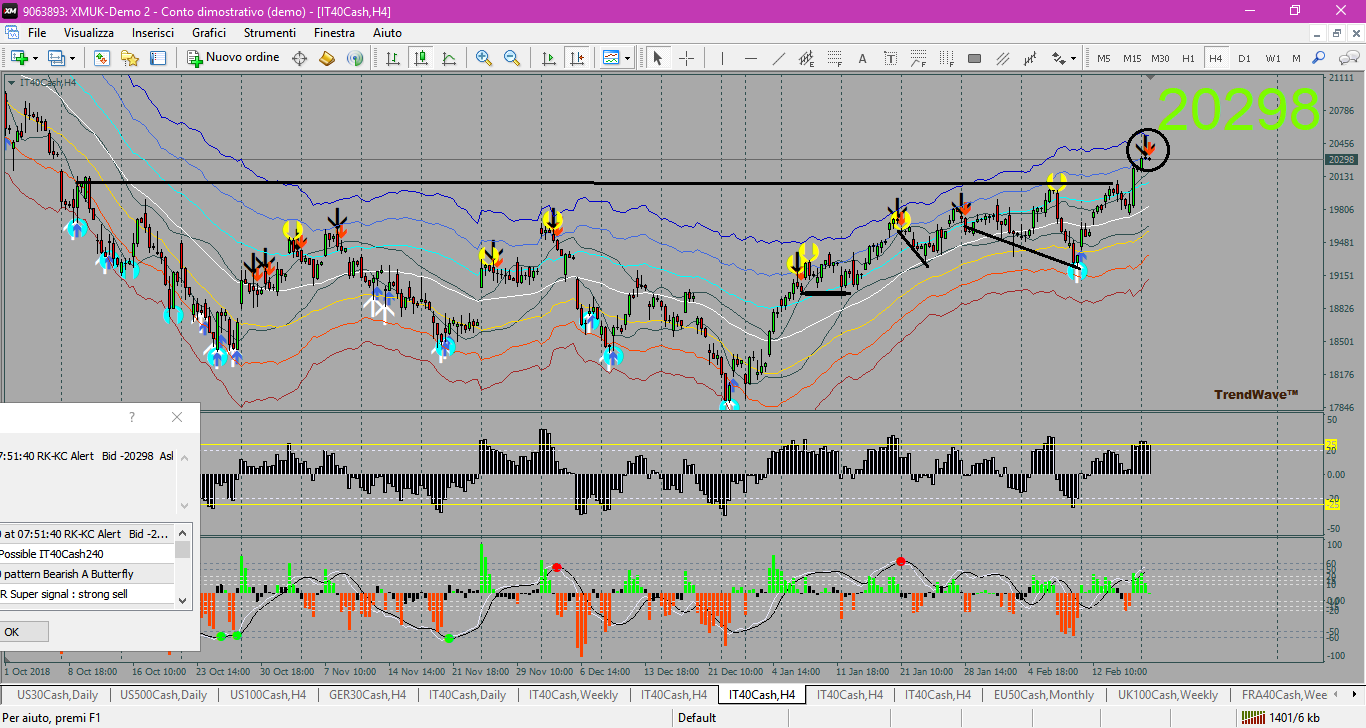1366x728 pixels.
Task: Open the Visualizza menu
Action: [x=89, y=33]
